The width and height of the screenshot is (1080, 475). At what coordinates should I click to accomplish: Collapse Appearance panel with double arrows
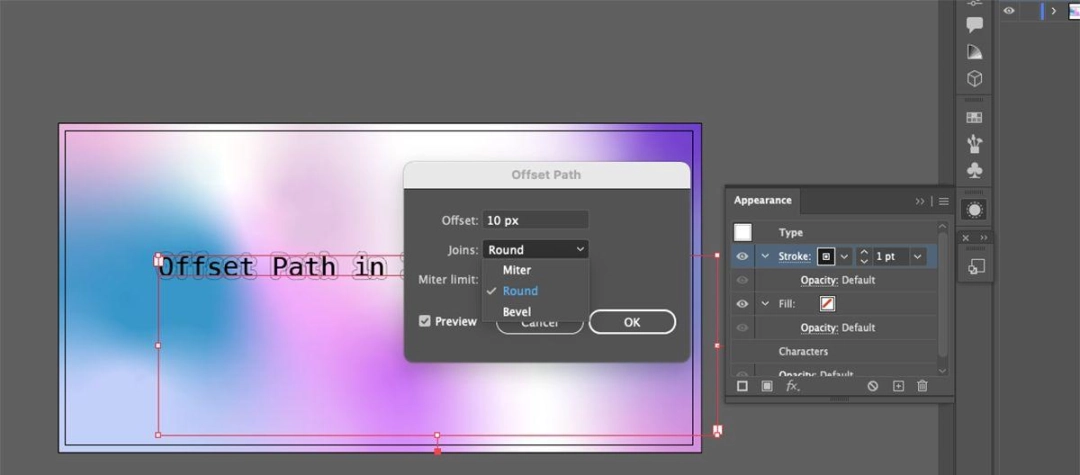pyautogui.click(x=920, y=202)
